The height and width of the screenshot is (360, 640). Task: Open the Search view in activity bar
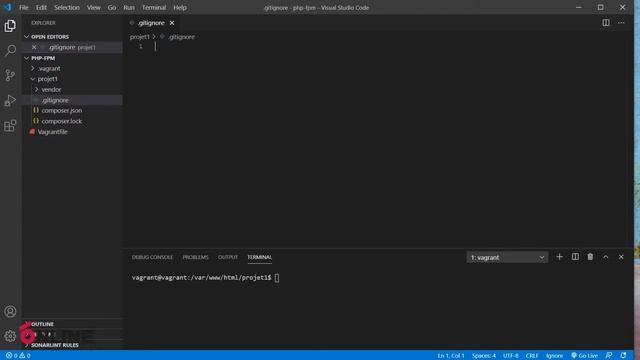[x=10, y=51]
